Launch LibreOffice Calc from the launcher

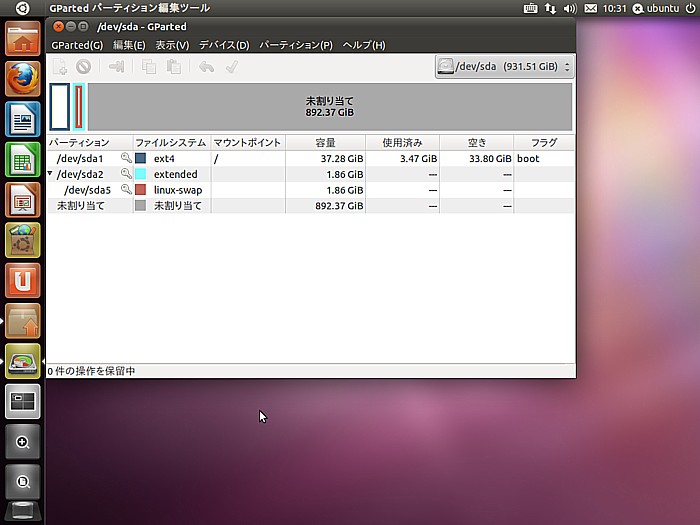coord(23,160)
